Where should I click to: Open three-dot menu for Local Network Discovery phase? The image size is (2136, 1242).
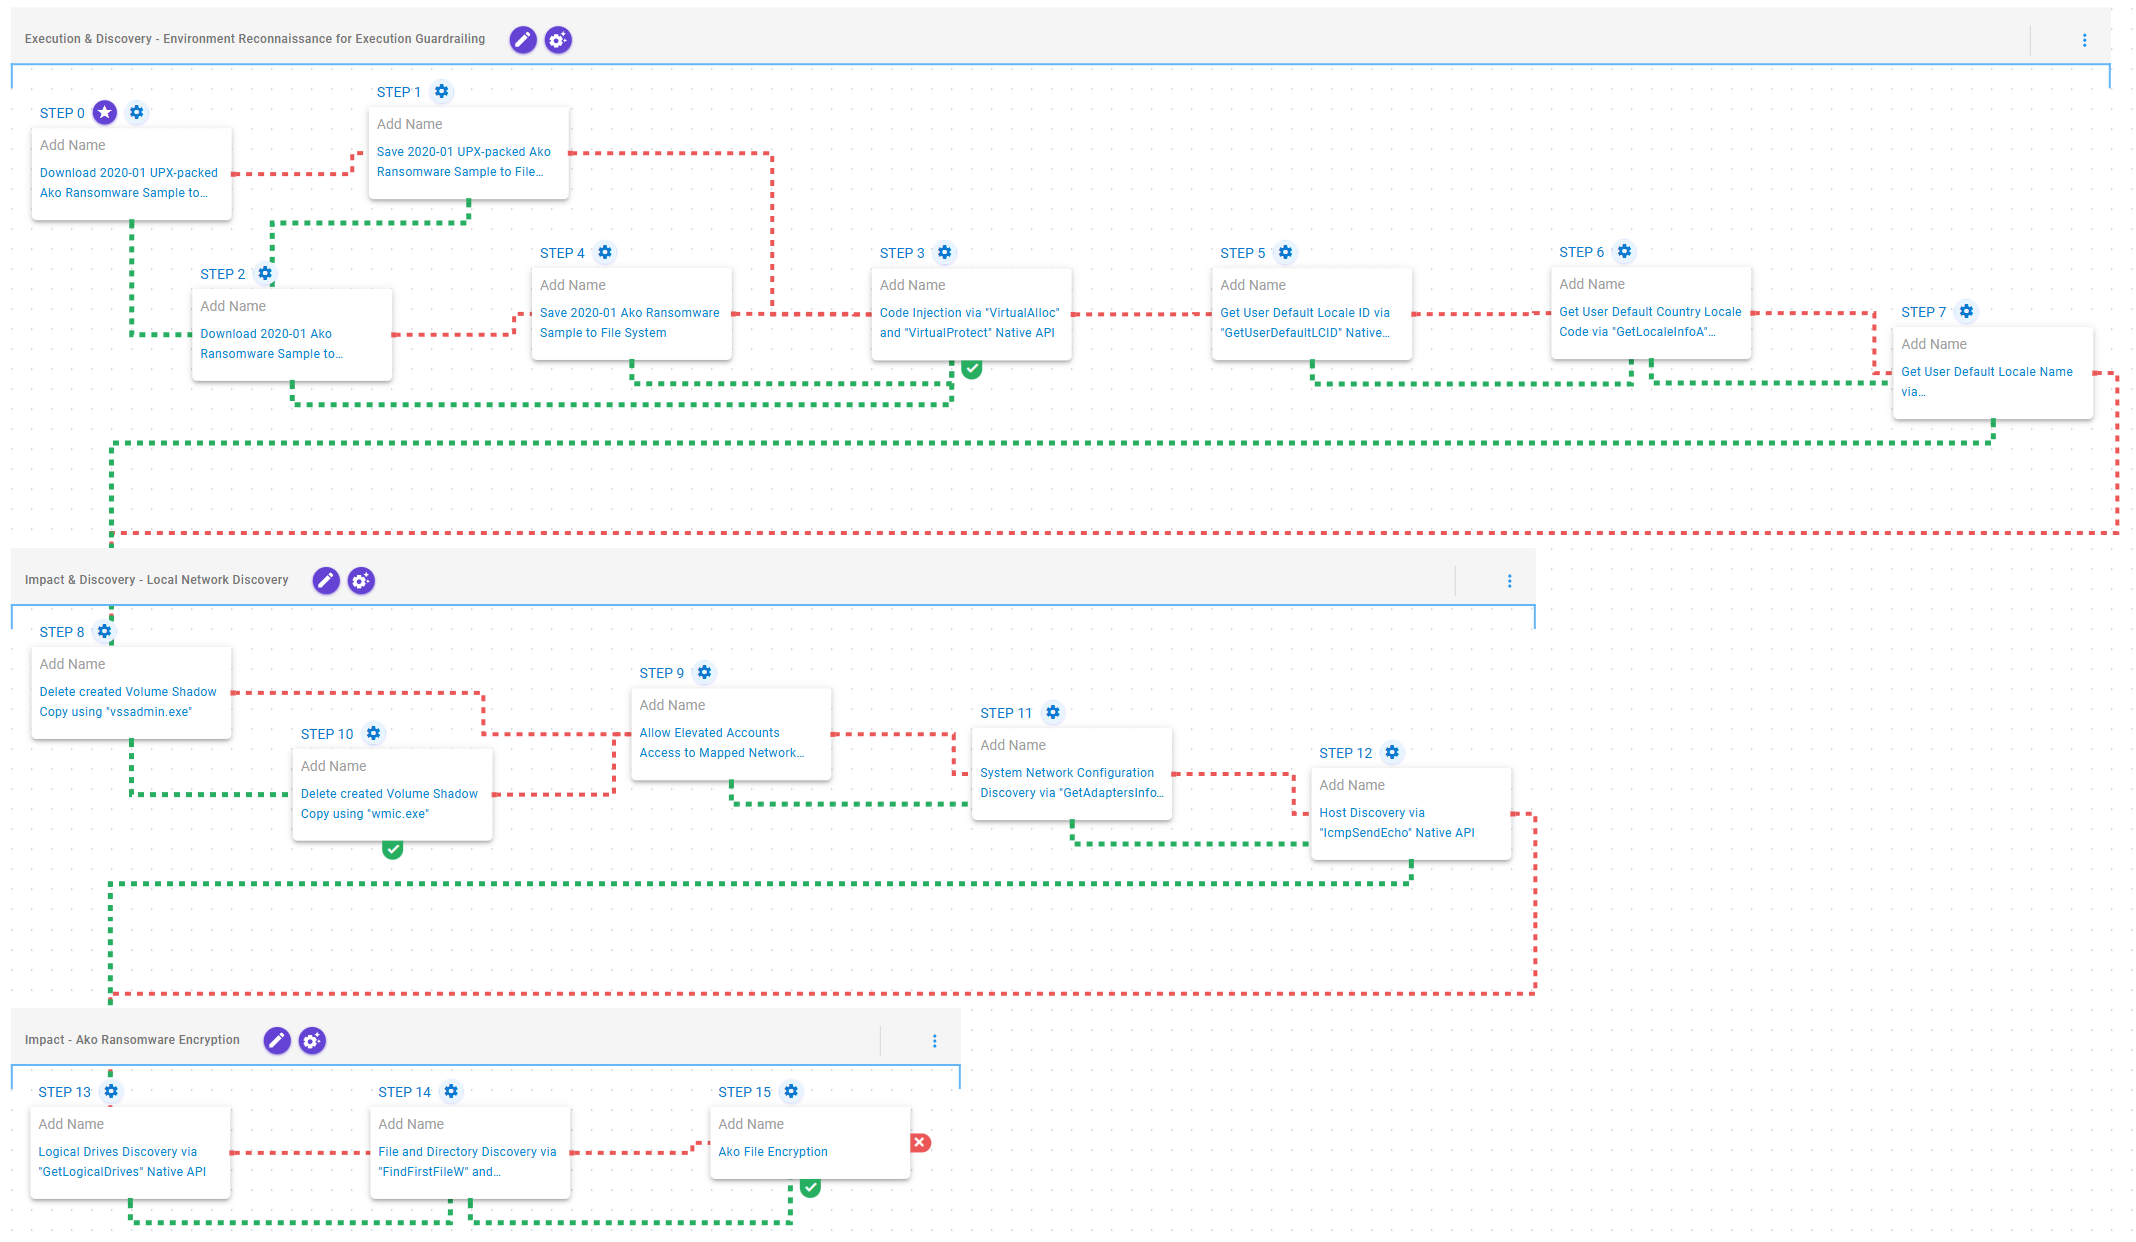click(1509, 581)
